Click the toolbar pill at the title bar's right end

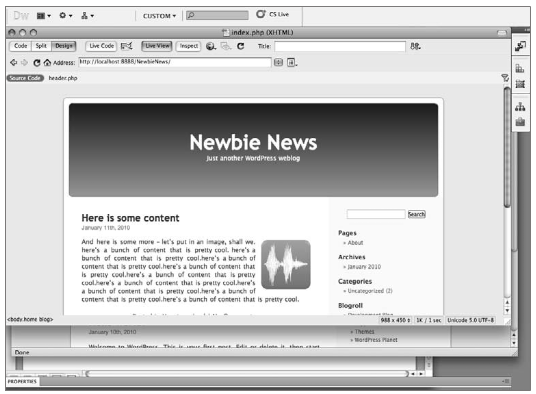tap(501, 32)
